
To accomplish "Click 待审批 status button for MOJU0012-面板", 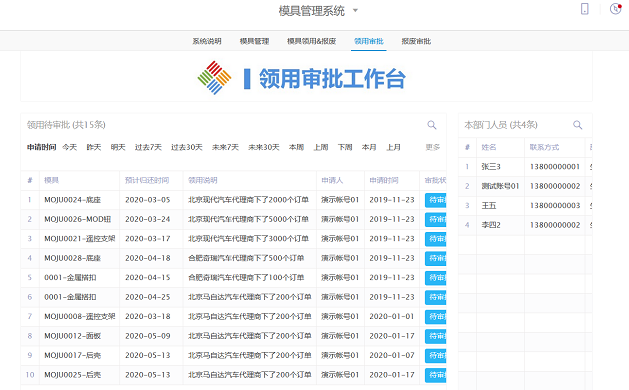I will click(x=436, y=336).
